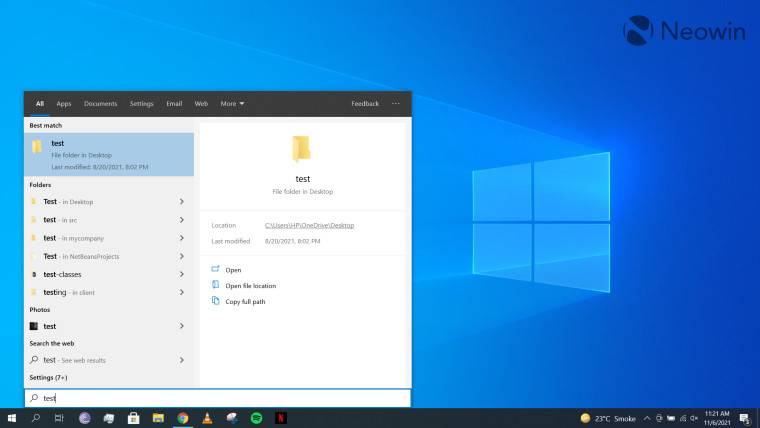Viewport: 760px width, 428px height.
Task: Choose 'Copy full path' action
Action: point(245,302)
